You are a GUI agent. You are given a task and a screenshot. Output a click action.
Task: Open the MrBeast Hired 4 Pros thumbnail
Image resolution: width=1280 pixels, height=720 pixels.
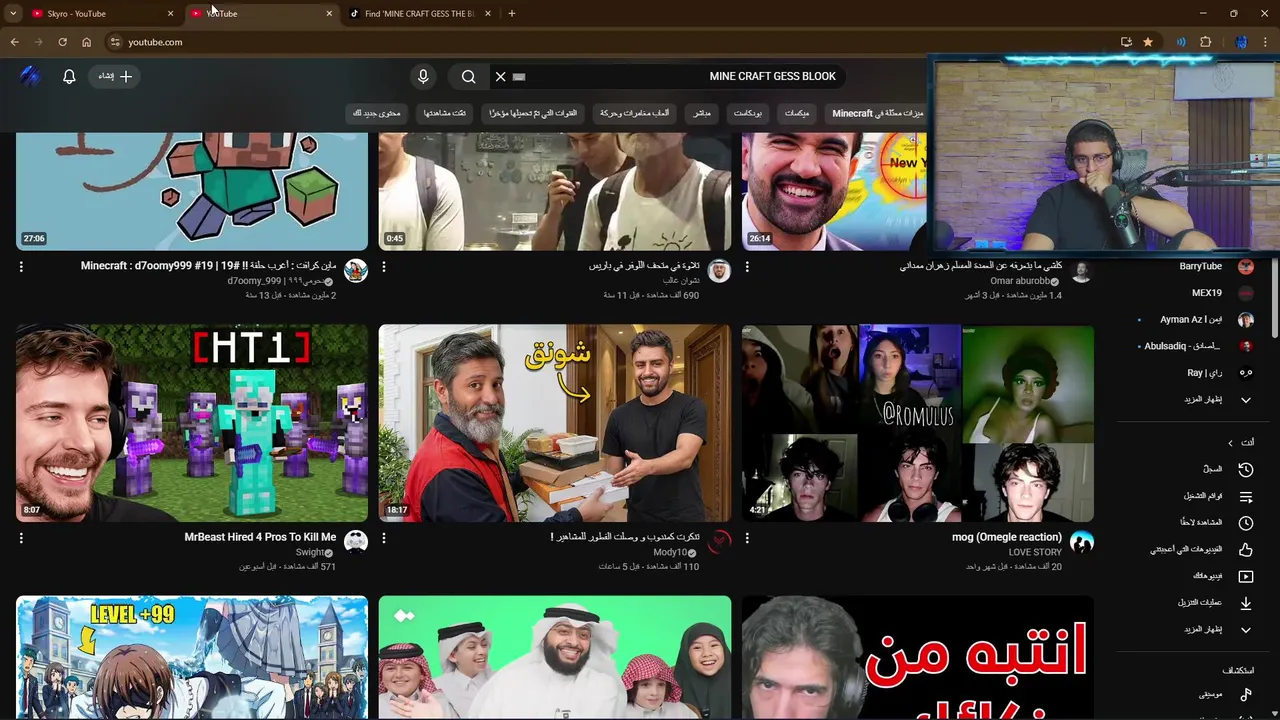[x=192, y=423]
